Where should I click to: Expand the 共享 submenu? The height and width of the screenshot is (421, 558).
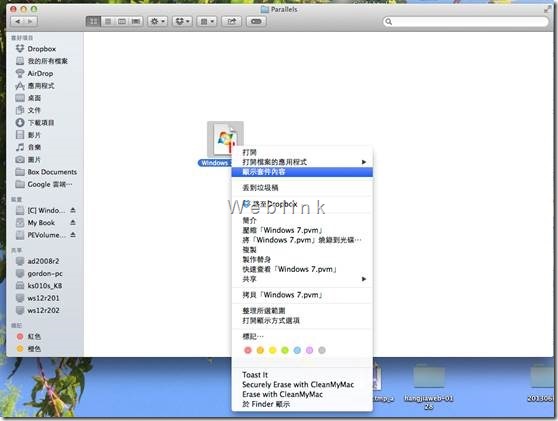[302, 279]
